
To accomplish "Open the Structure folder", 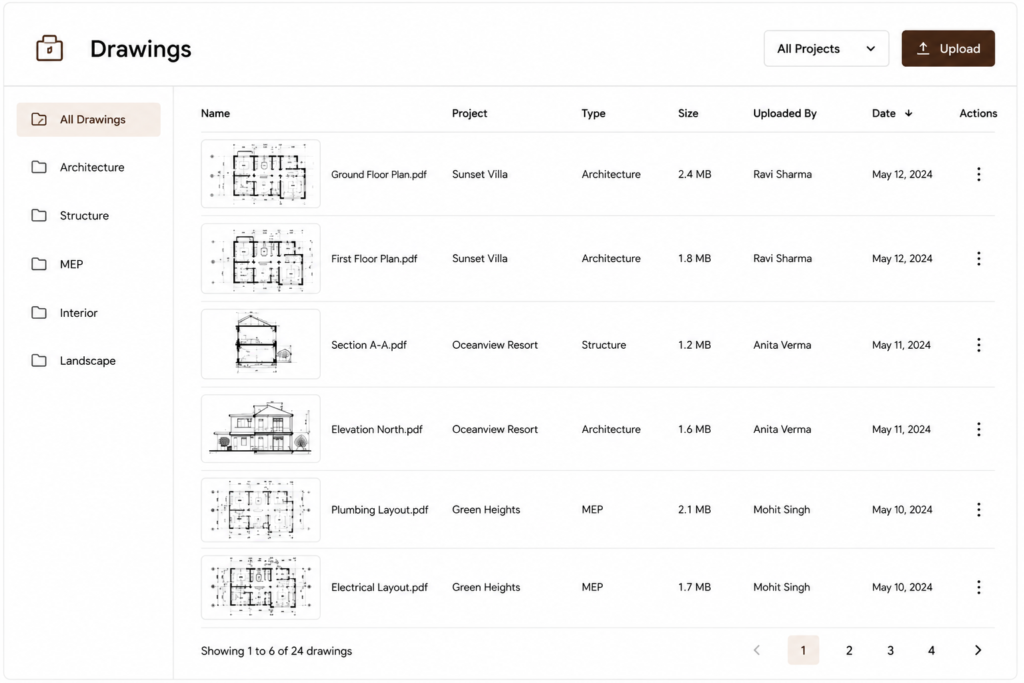I will pyautogui.click(x=88, y=215).
